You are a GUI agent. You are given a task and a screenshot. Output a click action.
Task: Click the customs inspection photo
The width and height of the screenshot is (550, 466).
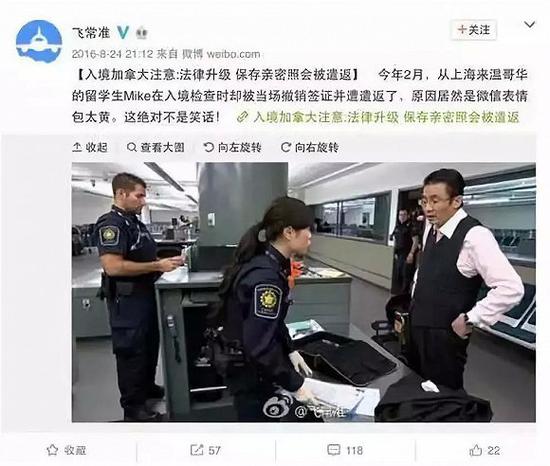(304, 292)
